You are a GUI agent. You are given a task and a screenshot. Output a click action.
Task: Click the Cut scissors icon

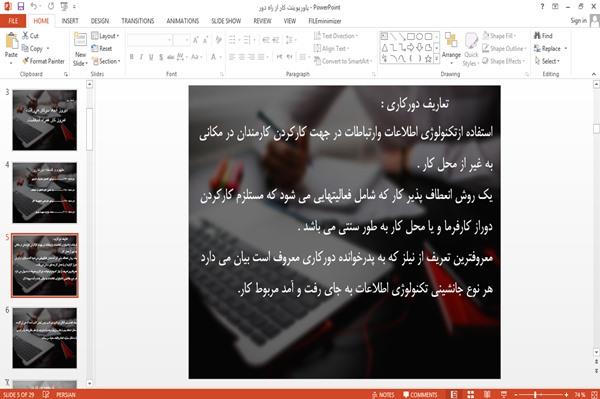coord(25,36)
